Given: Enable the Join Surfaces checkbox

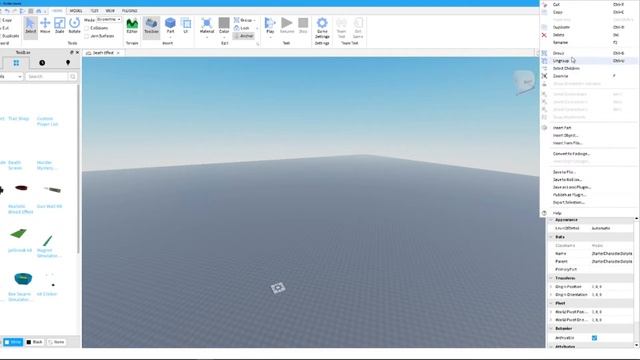Looking at the screenshot, I should tap(87, 36).
